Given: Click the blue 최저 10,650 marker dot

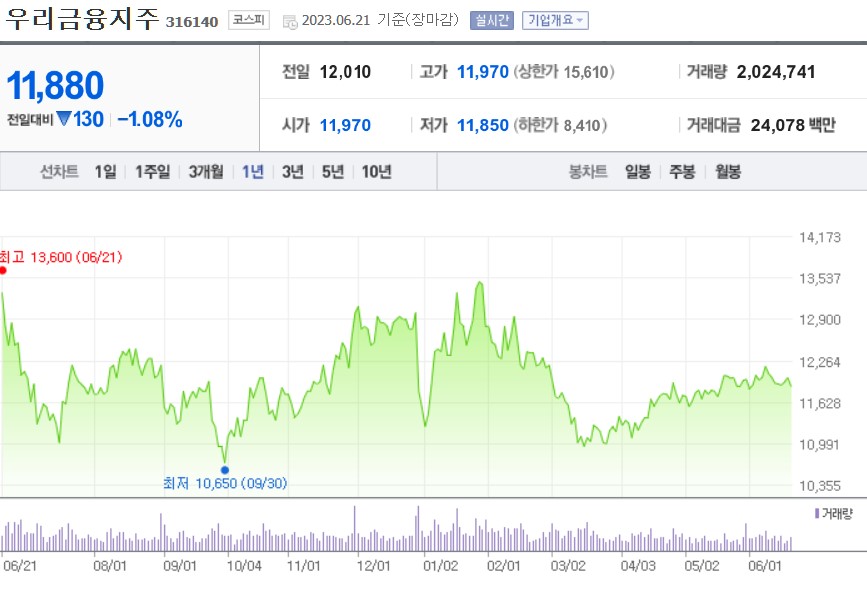Looking at the screenshot, I should tap(224, 470).
